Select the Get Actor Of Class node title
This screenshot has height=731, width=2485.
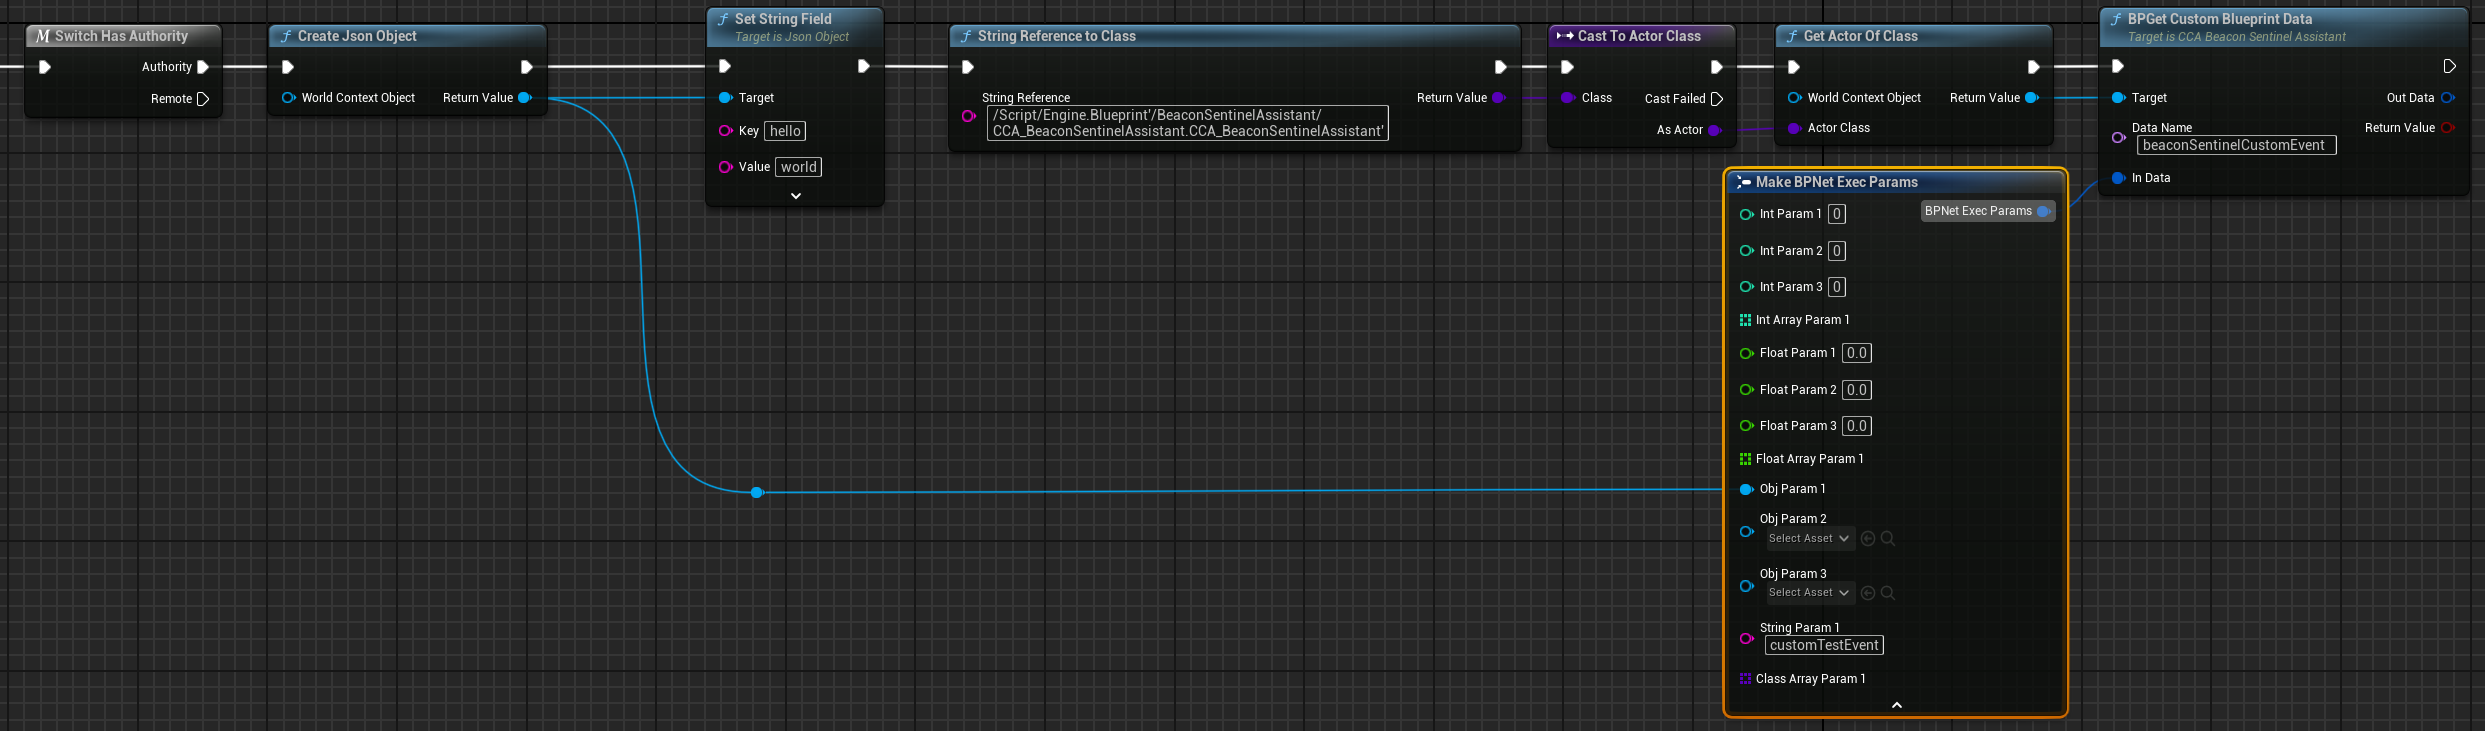coord(1860,36)
